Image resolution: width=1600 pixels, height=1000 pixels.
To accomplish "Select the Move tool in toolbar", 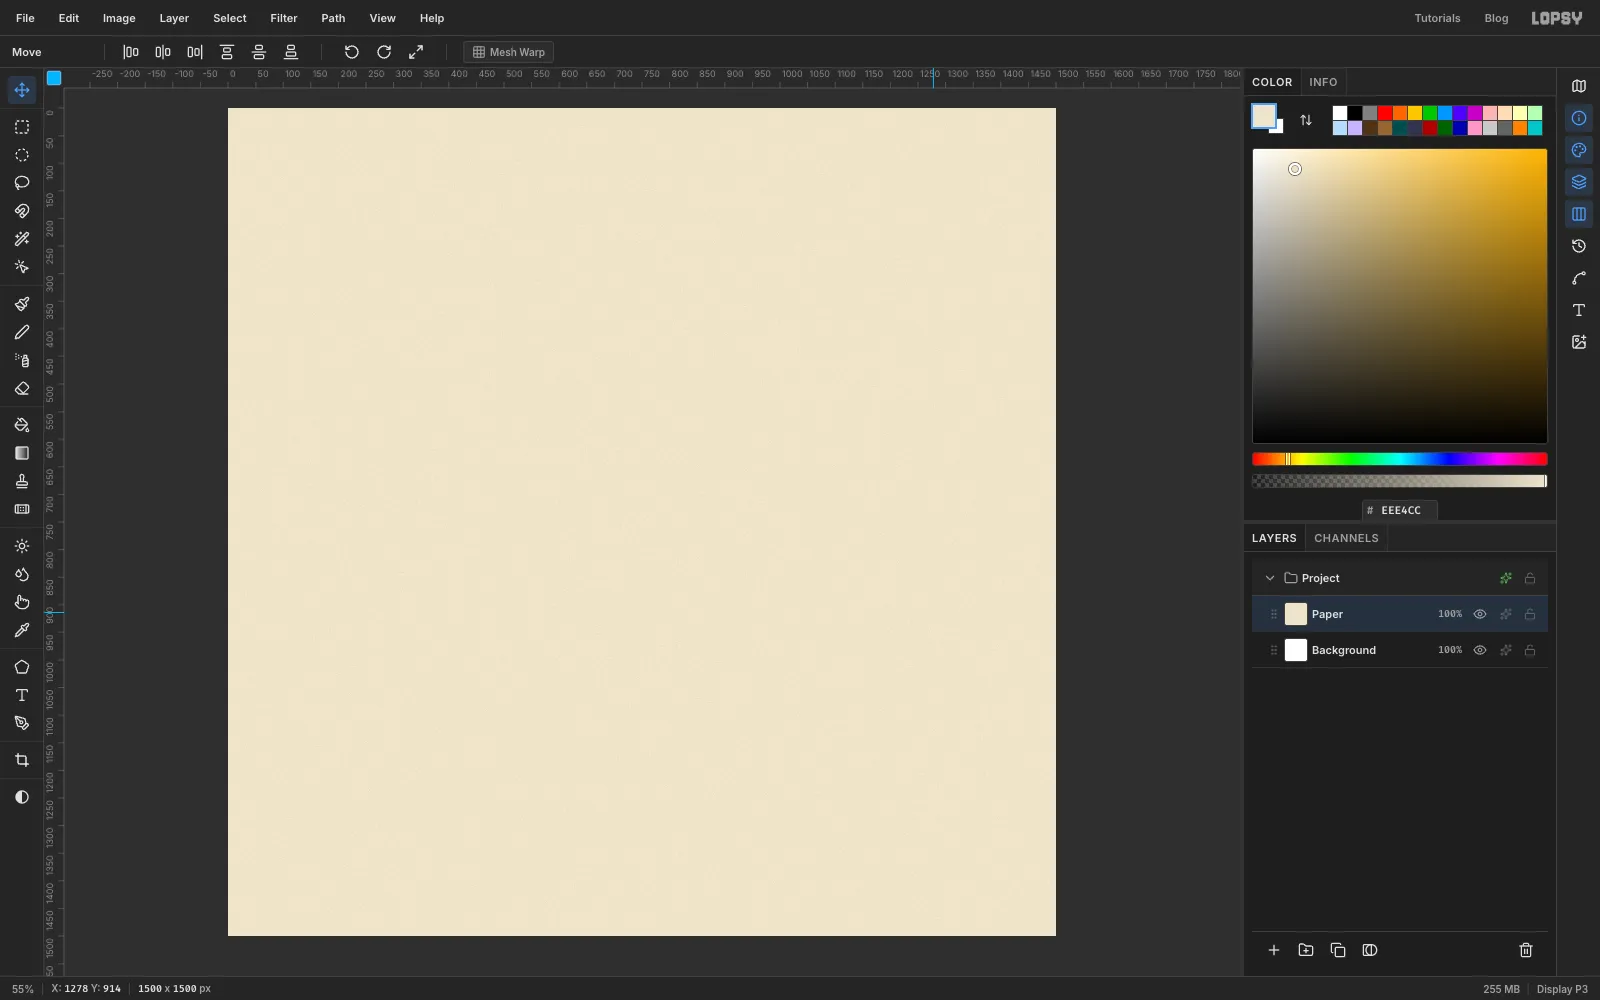I will click(22, 90).
